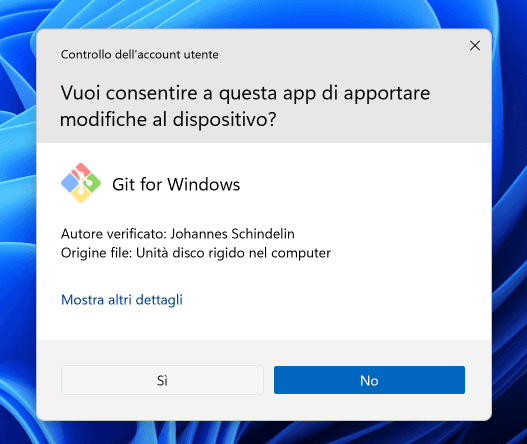Click the red tile of the Git logo
527x444 pixels.
pos(81,170)
